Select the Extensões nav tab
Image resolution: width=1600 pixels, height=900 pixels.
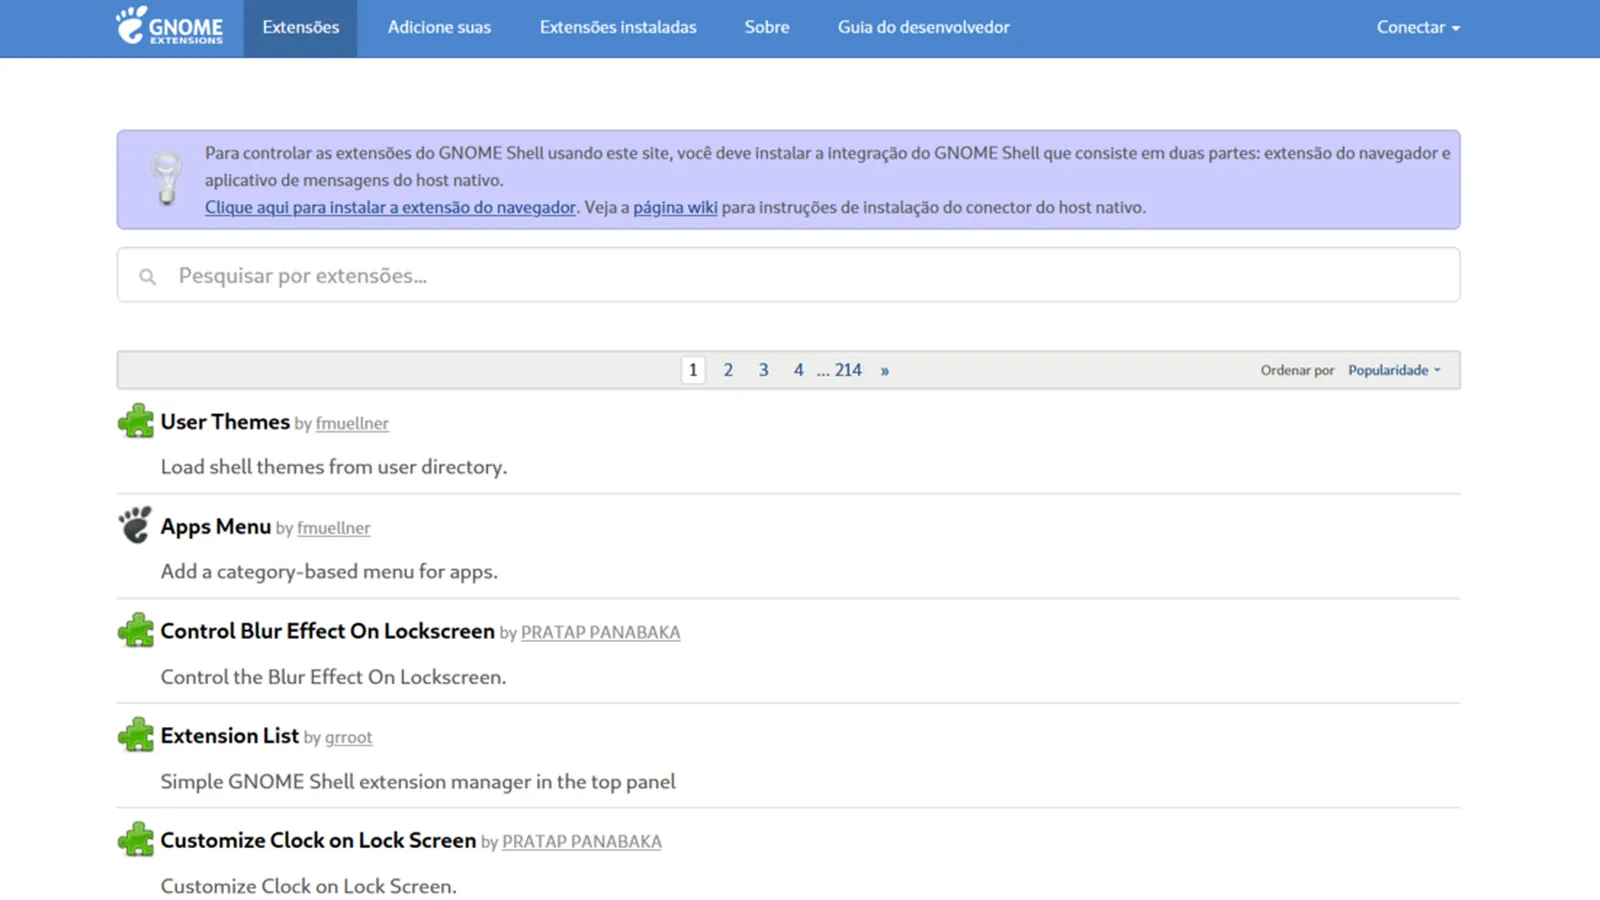(x=300, y=28)
